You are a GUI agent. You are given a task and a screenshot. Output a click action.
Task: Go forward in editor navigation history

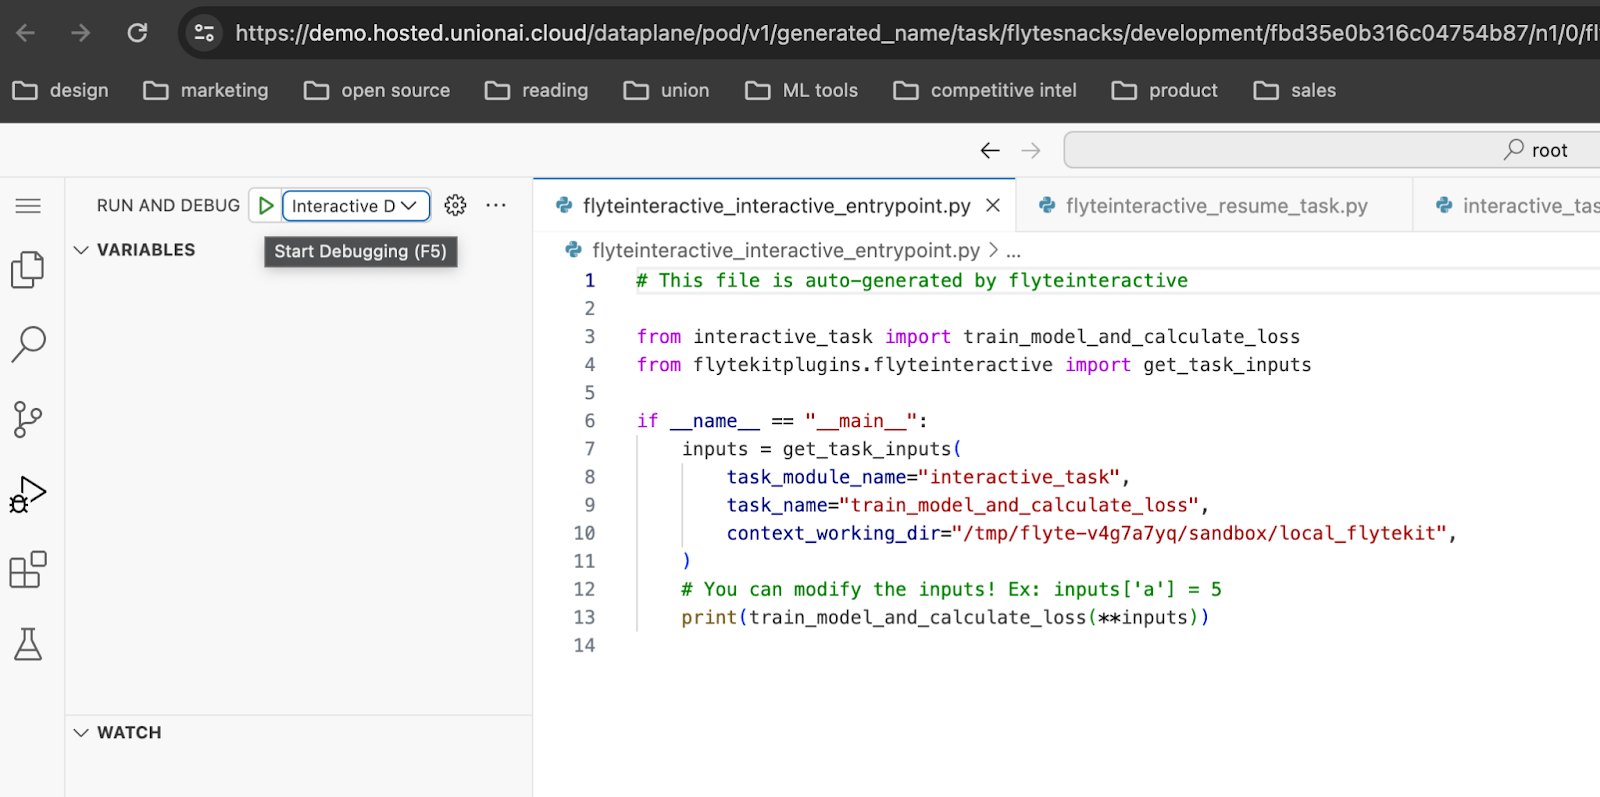click(1031, 150)
